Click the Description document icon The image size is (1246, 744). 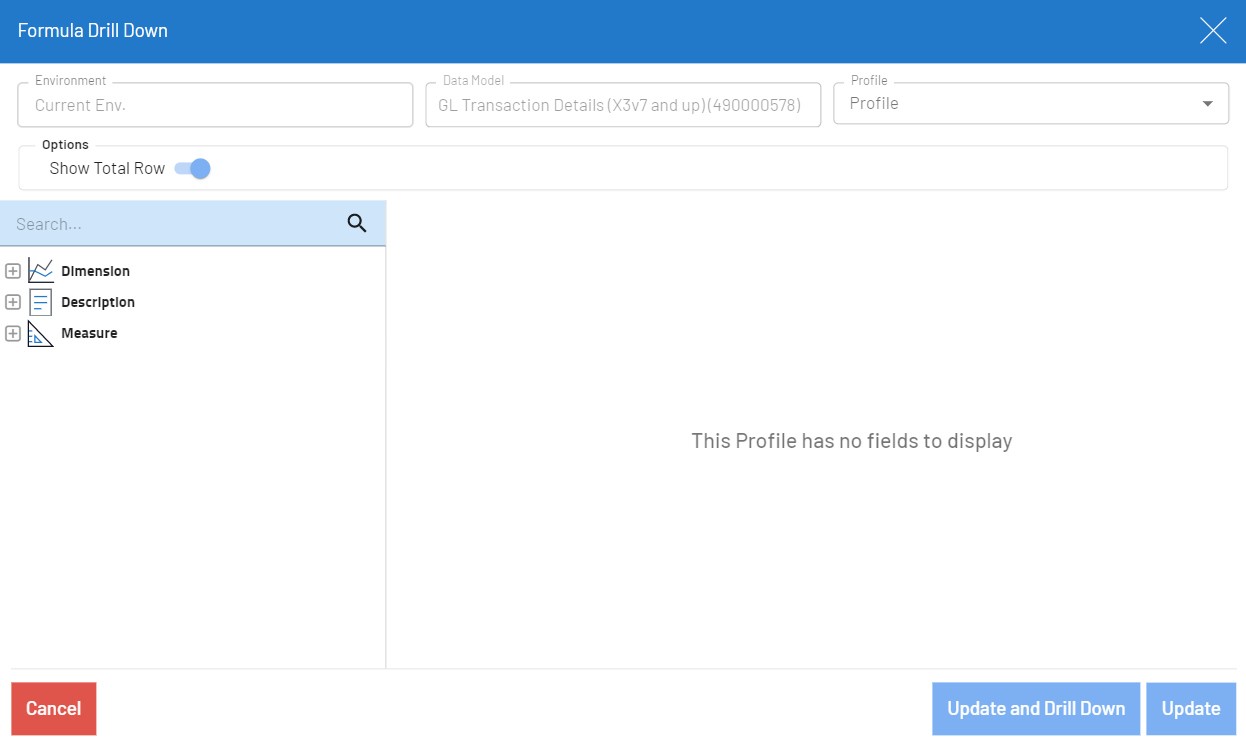click(x=40, y=302)
